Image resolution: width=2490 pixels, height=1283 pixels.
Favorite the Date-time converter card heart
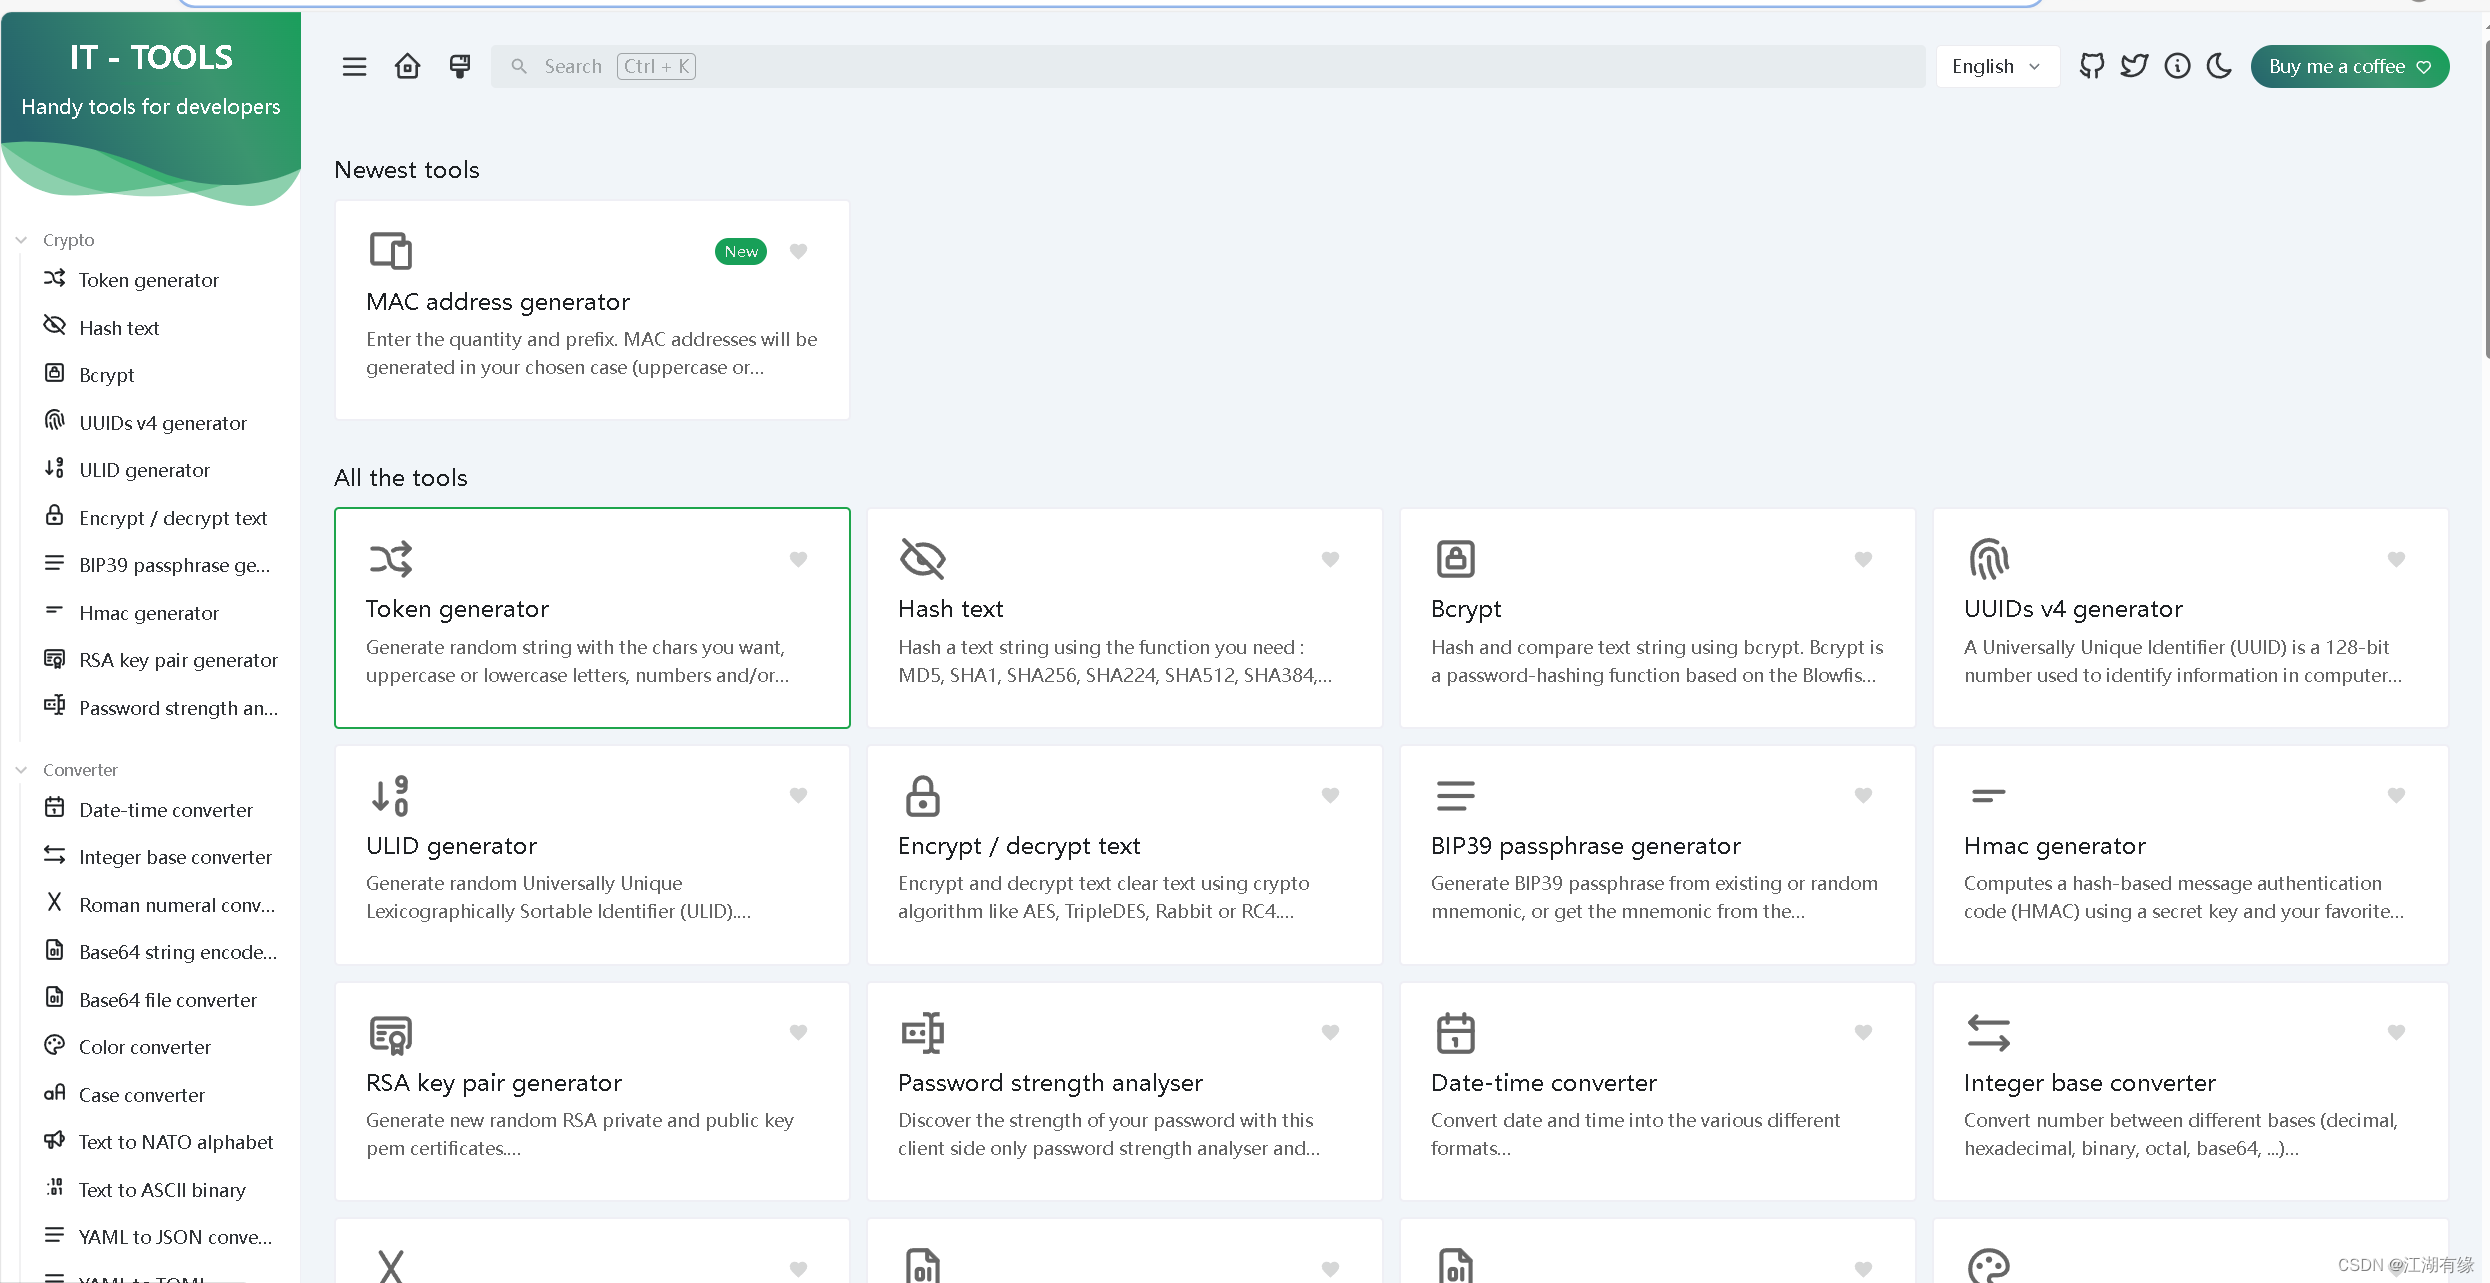pos(1863,1032)
